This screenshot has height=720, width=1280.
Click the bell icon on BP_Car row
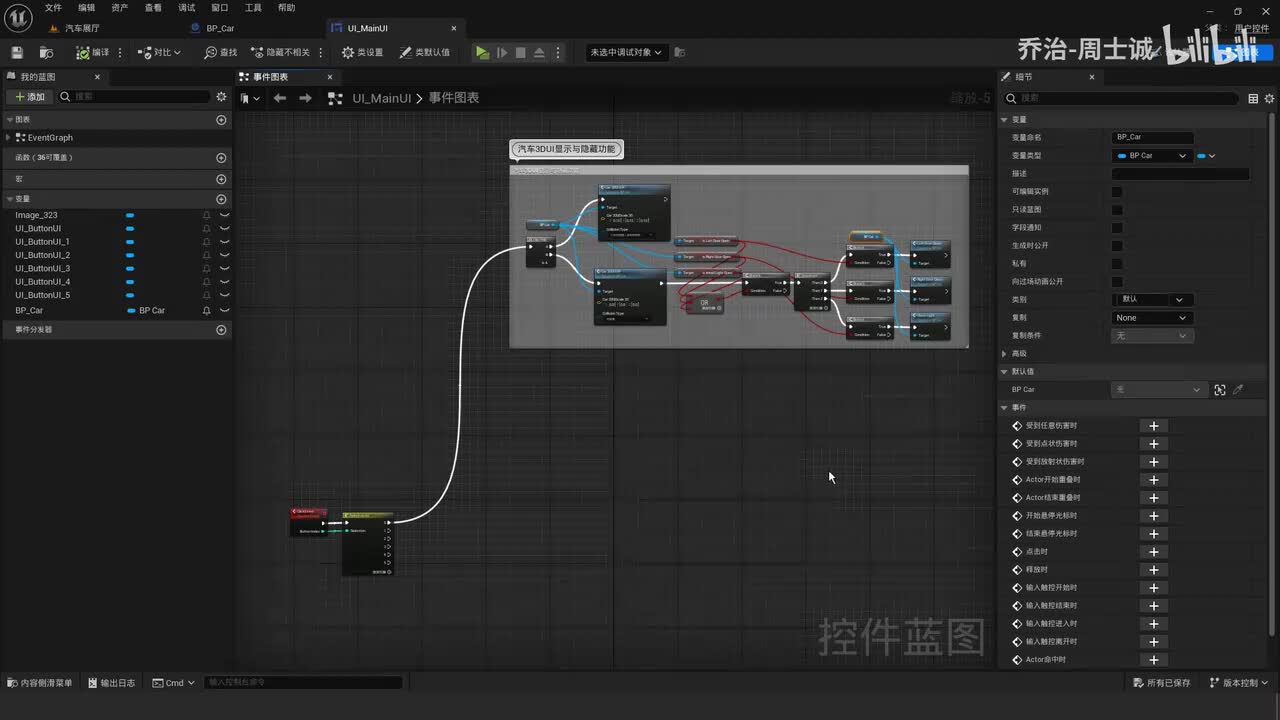click(x=207, y=311)
